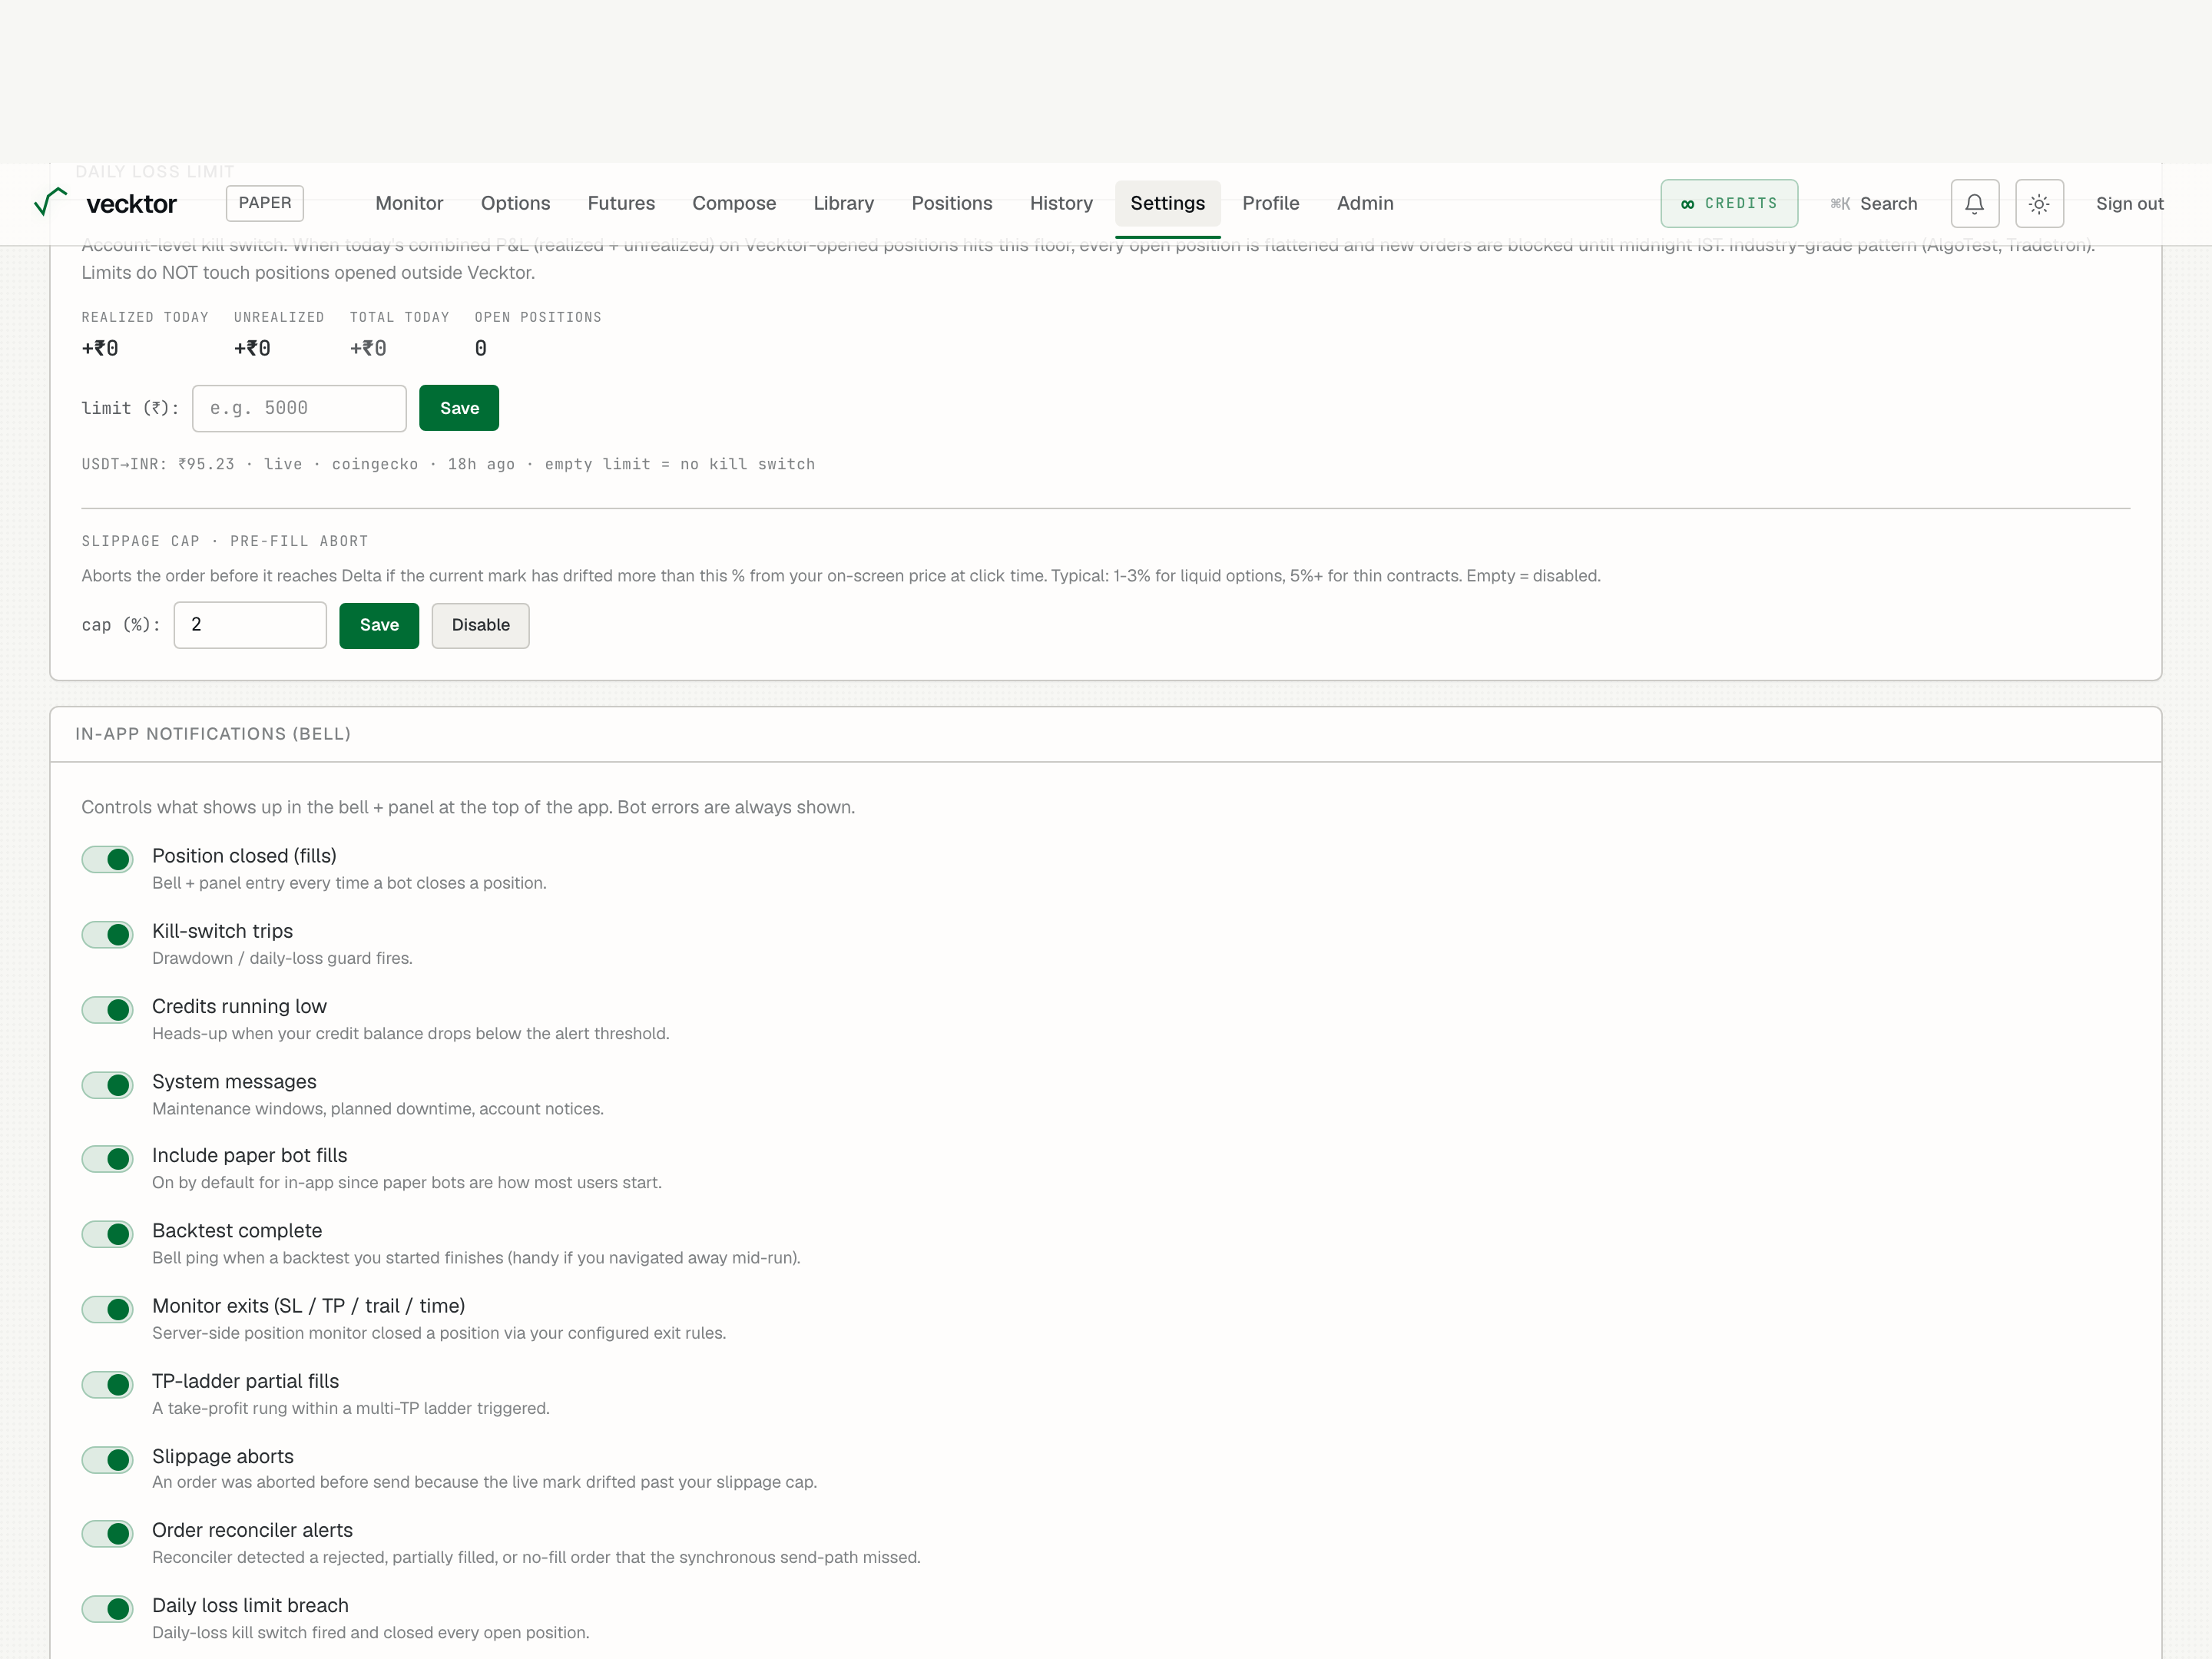Navigate to the Library tab
This screenshot has width=2212, height=1659.
[x=843, y=203]
